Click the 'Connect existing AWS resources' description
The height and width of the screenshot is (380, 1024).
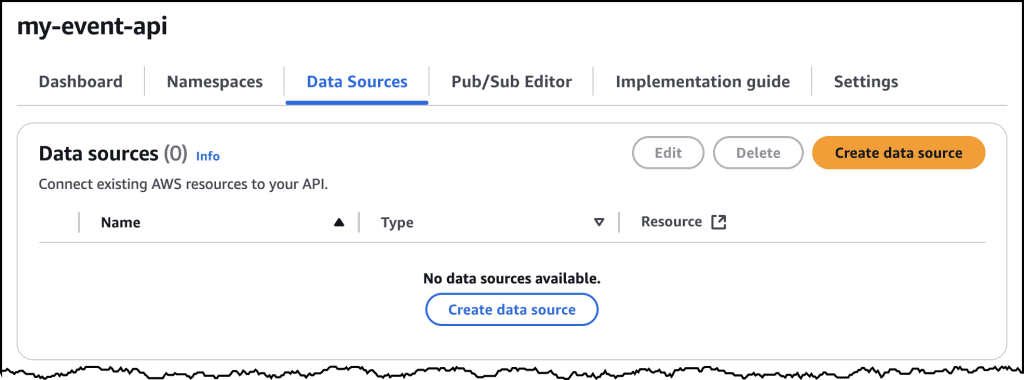(x=184, y=185)
